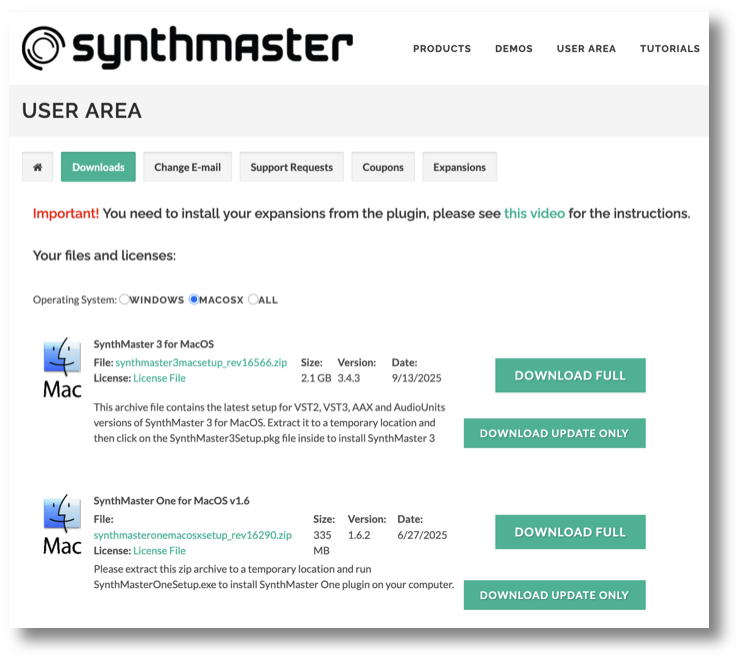The image size is (742, 661).
Task: Click Mac icon for SynthMaster 3
Action: tap(62, 368)
